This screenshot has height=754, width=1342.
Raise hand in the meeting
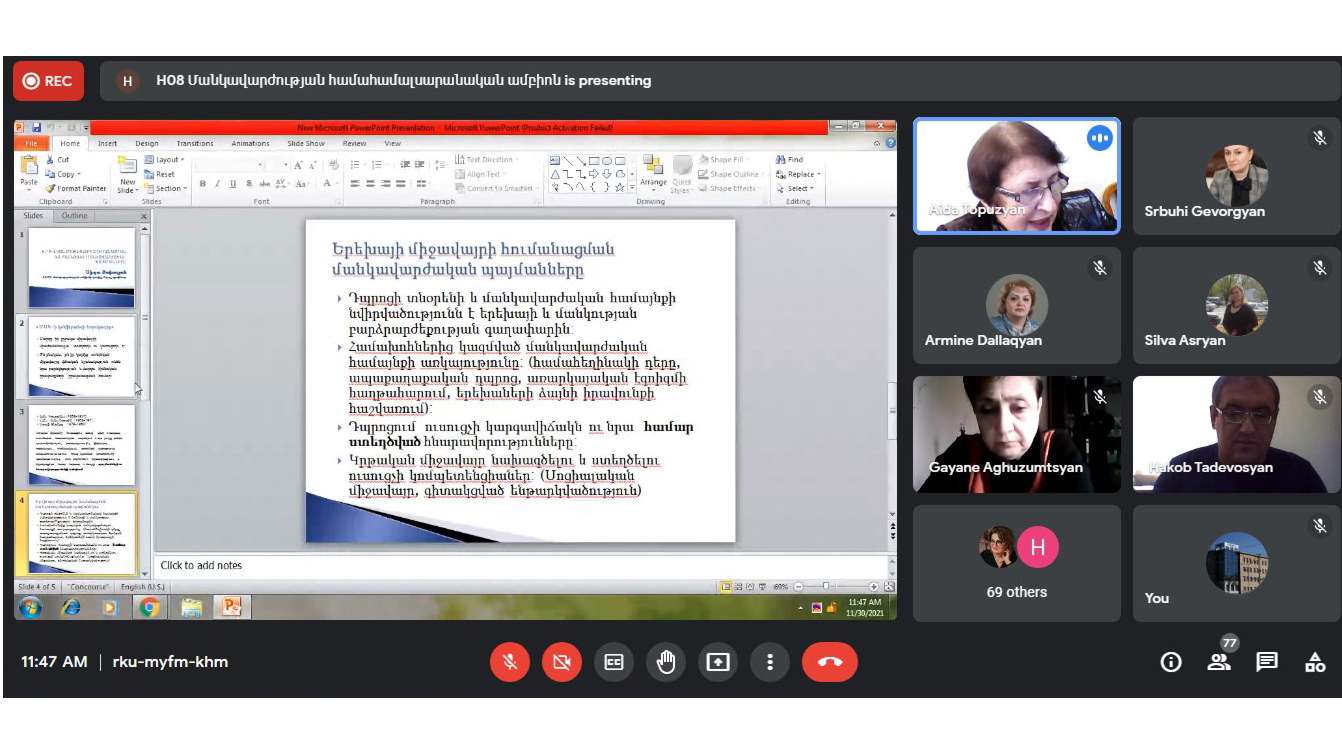click(666, 662)
